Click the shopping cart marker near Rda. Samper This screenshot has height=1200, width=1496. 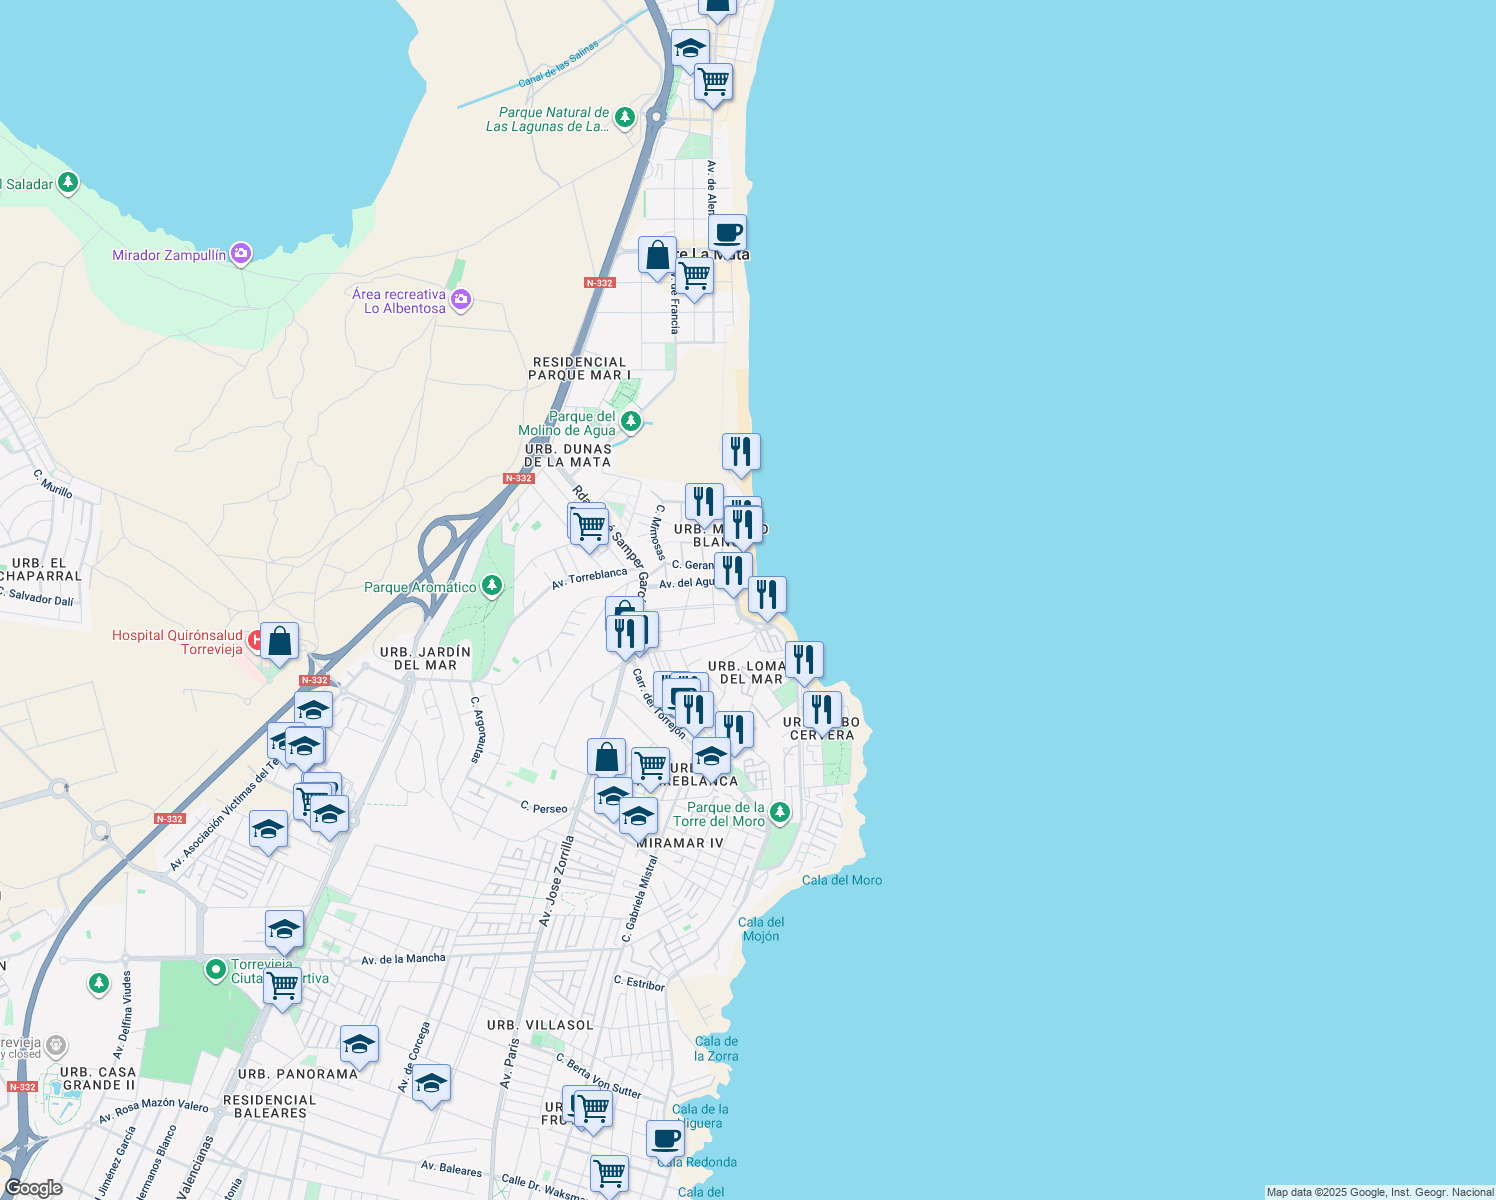588,523
